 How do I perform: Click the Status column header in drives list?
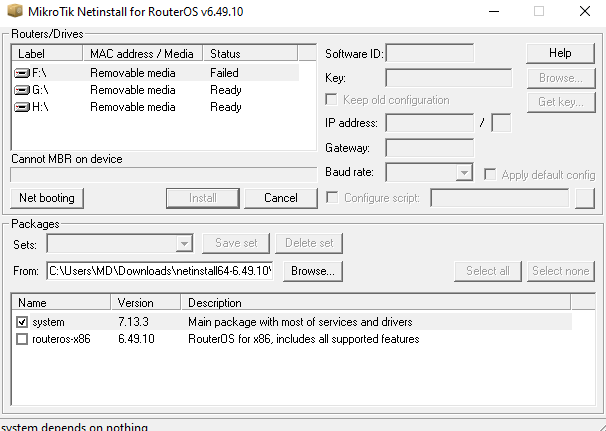(x=250, y=53)
